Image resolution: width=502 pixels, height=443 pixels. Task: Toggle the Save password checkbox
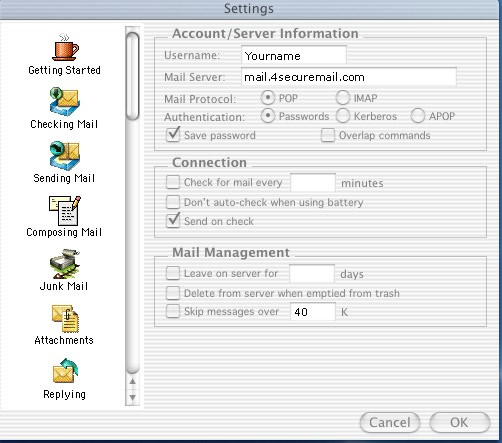(x=173, y=135)
